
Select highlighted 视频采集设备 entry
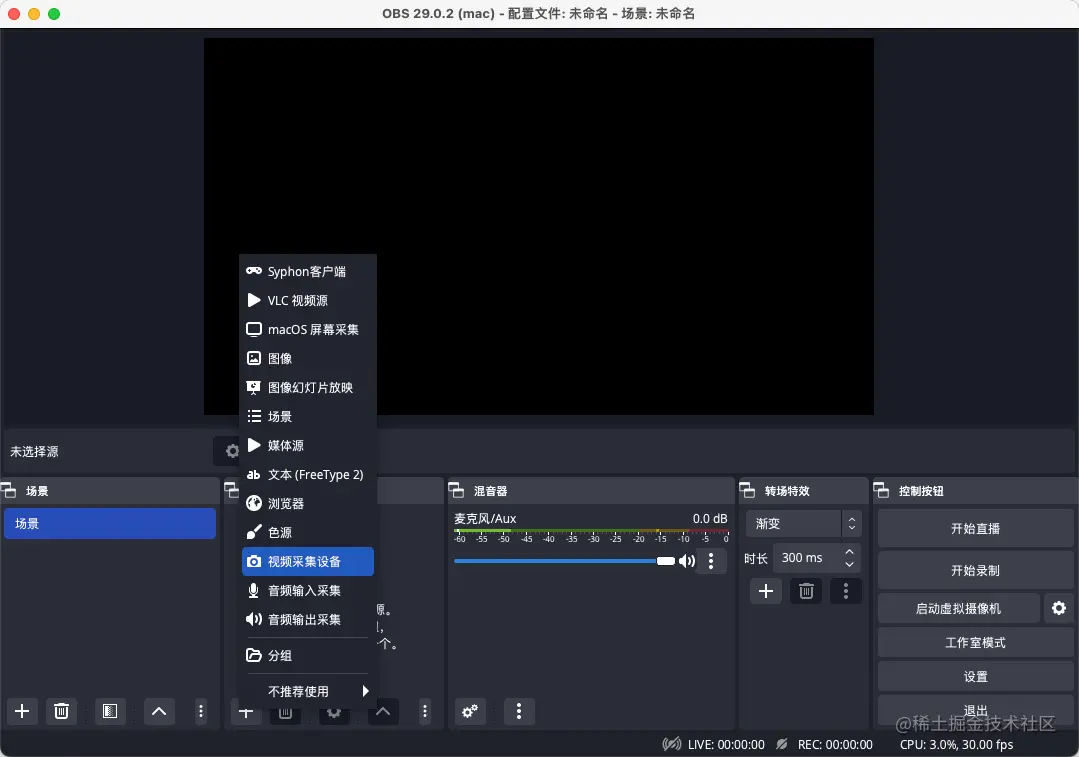pos(308,561)
